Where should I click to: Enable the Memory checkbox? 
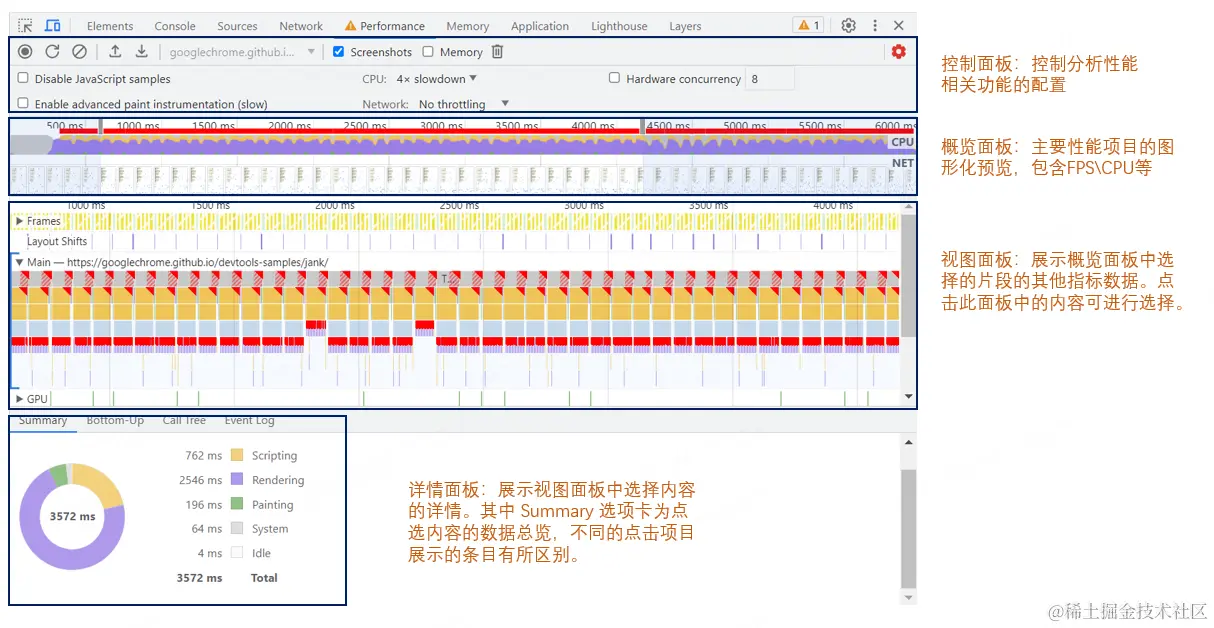pyautogui.click(x=428, y=52)
